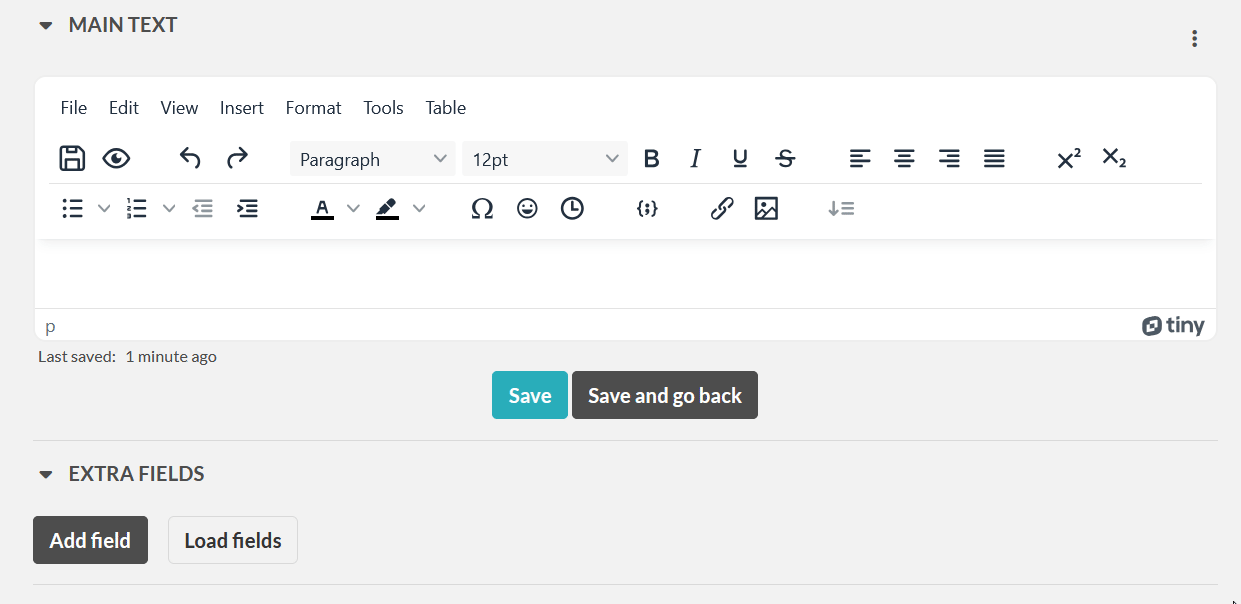The height and width of the screenshot is (604, 1241).
Task: Open the Insert menu
Action: 242,108
